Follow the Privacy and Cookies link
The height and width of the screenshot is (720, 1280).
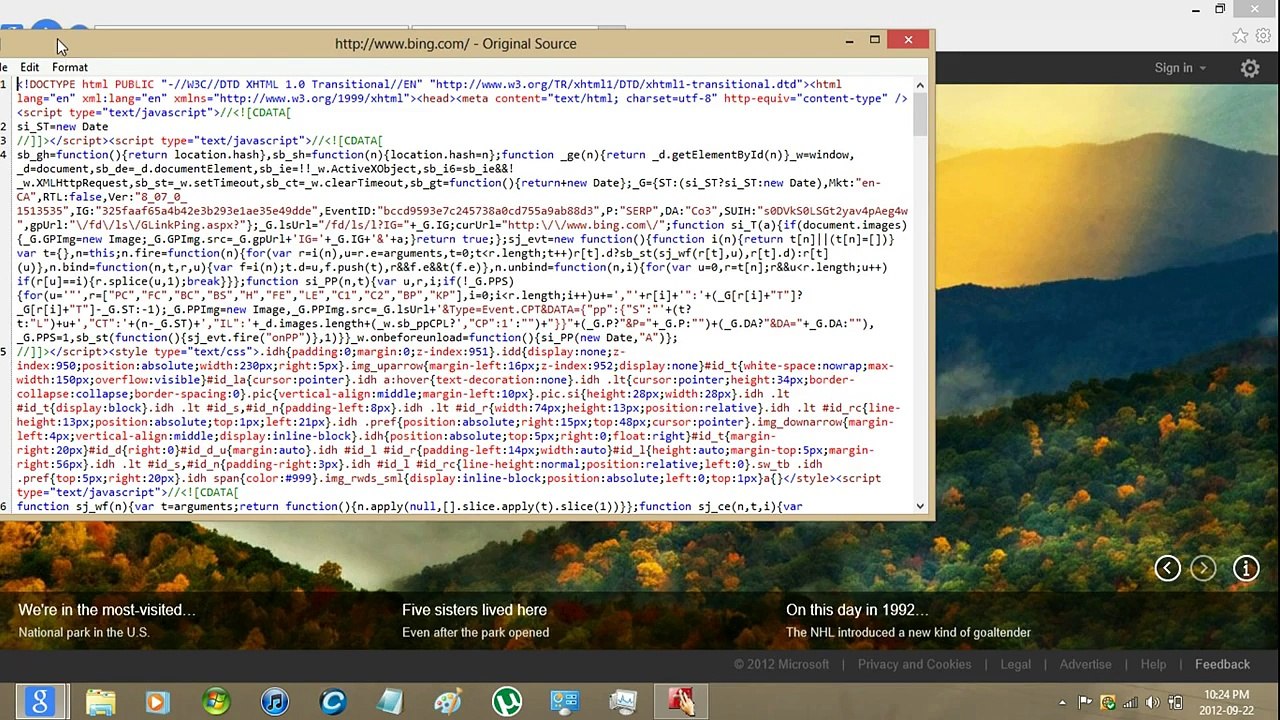(914, 664)
